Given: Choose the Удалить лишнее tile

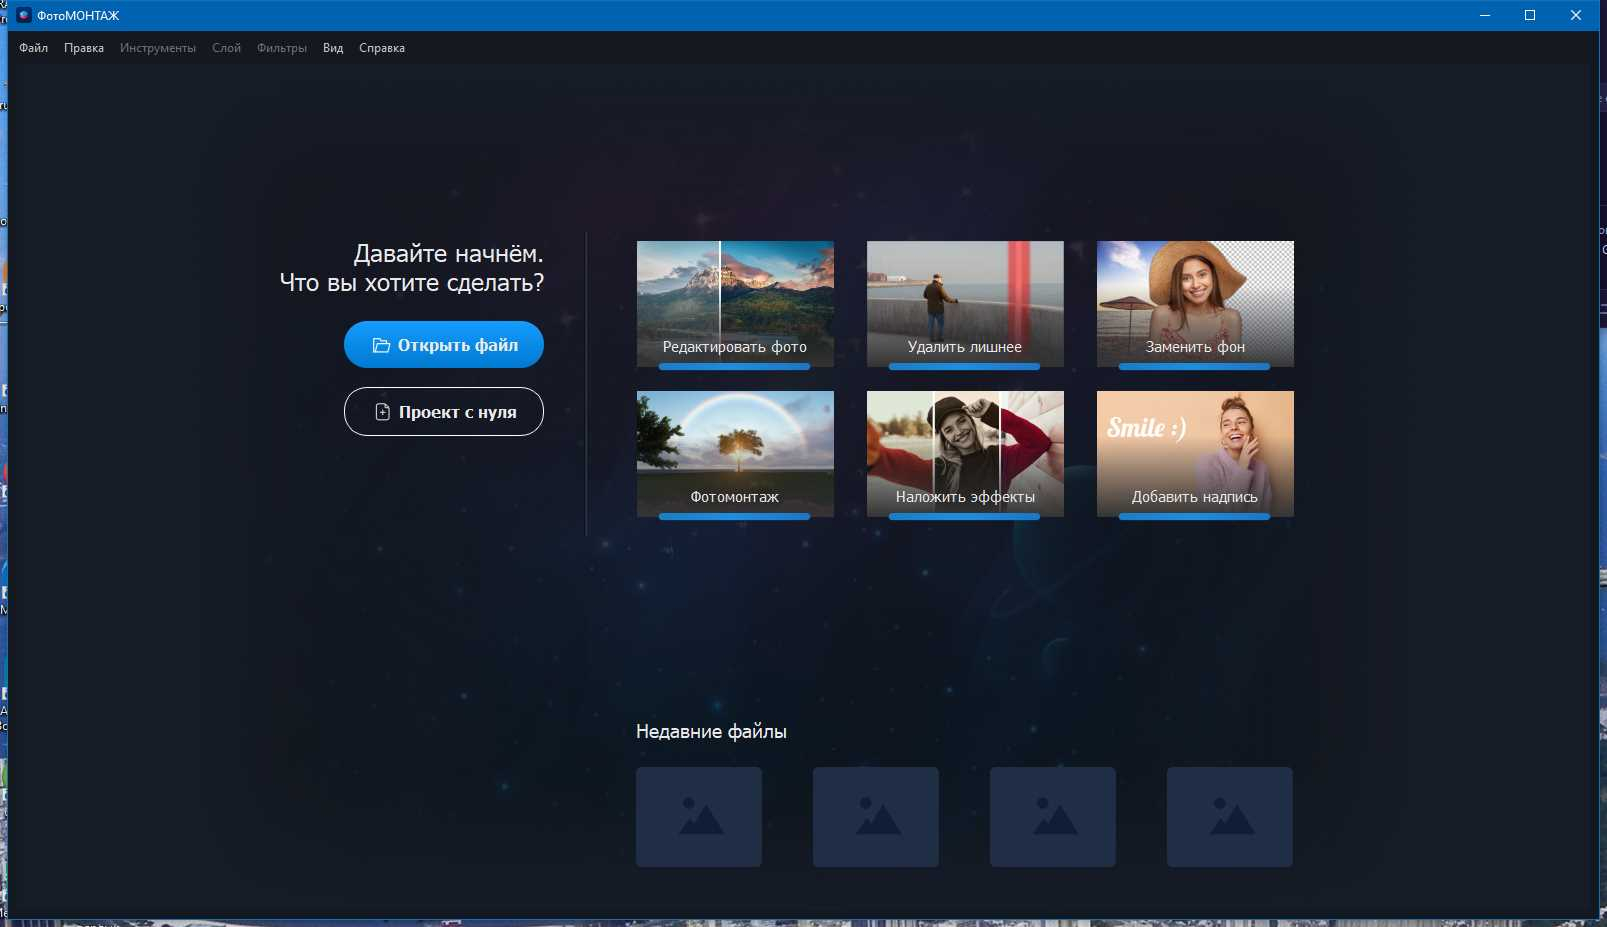Looking at the screenshot, I should 965,304.
